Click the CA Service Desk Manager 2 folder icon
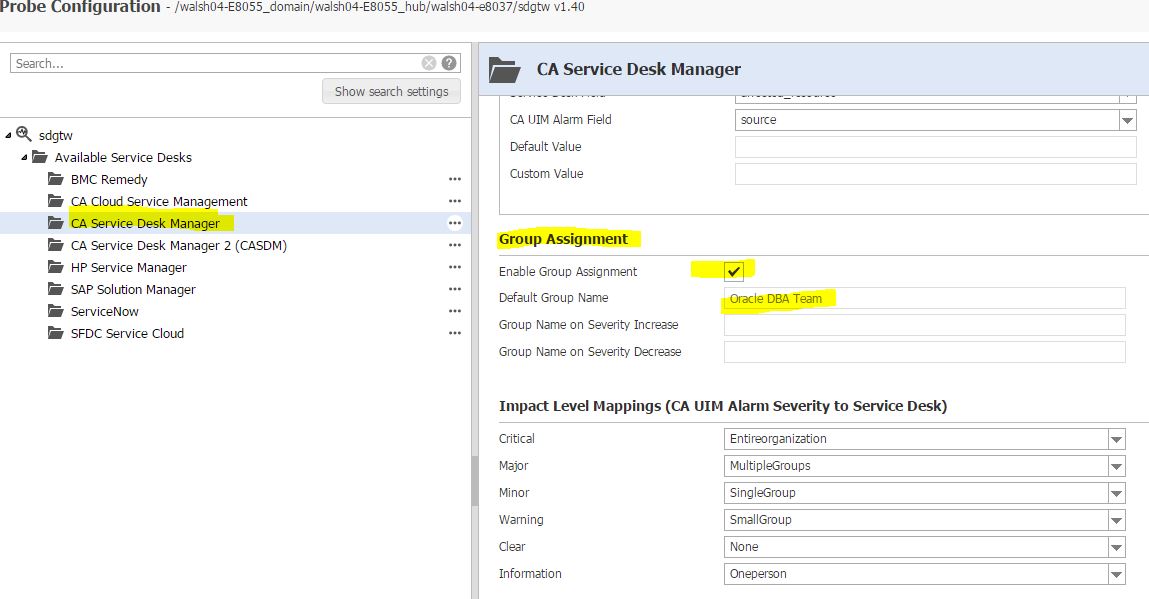 click(56, 245)
